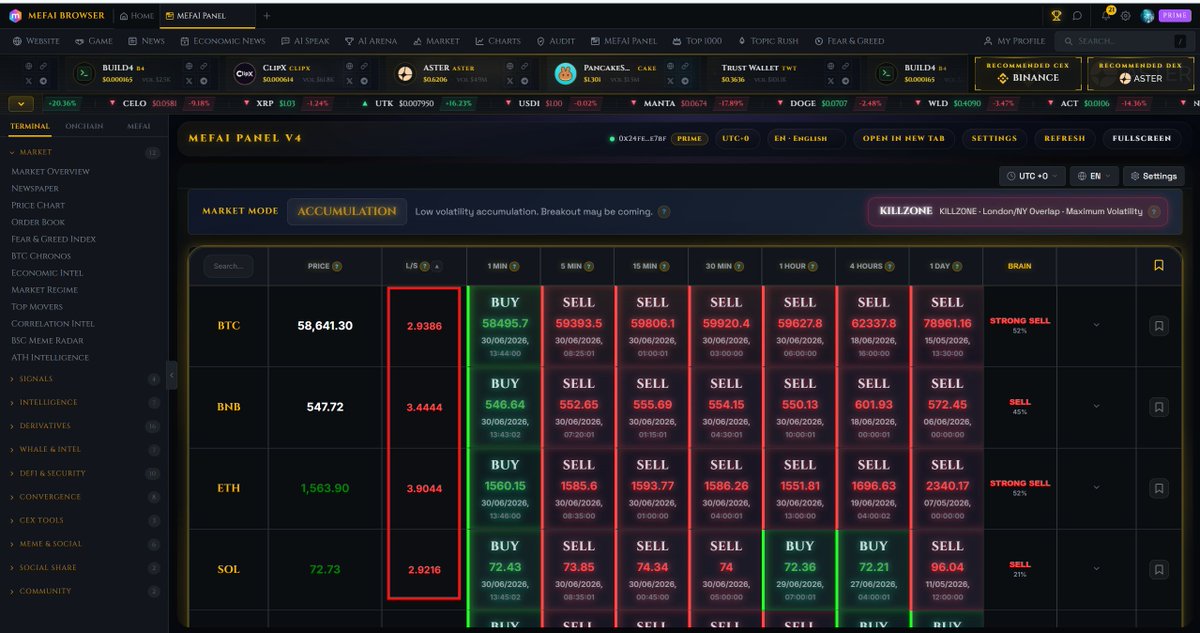Click the Settings button with gear icon
The image size is (1200, 633).
click(1153, 176)
